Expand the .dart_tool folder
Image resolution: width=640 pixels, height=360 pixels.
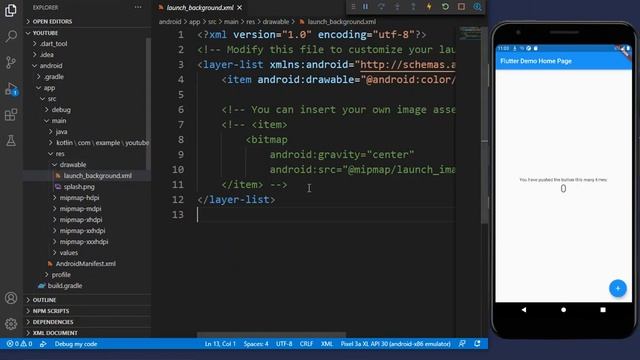click(86, 44)
